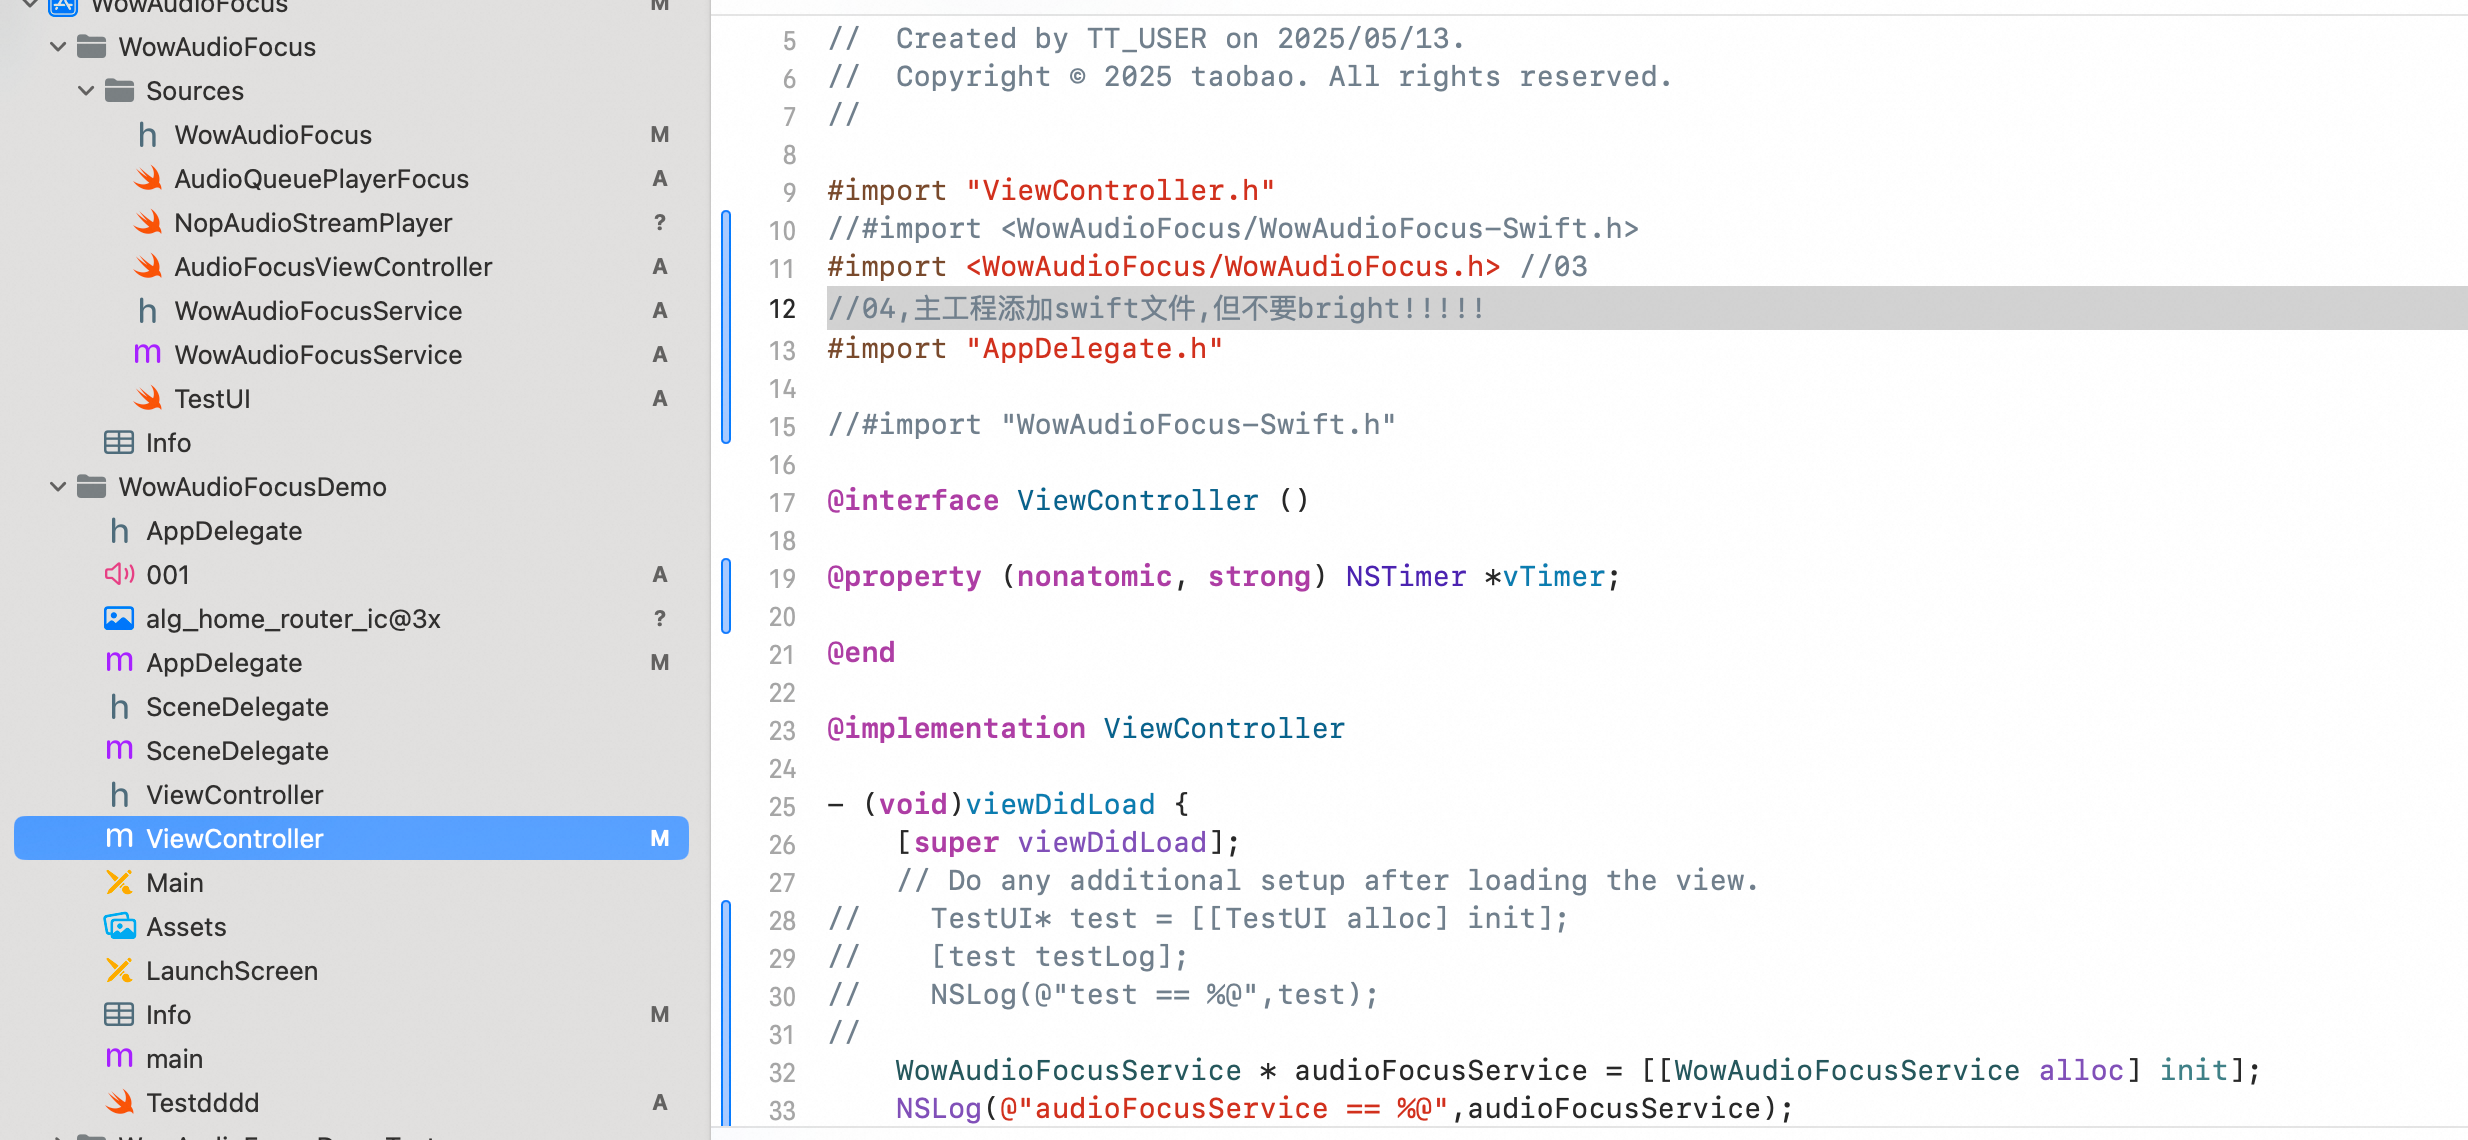Collapse the WowAudioFocusDemo group
This screenshot has height=1140, width=2468.
pos(58,487)
